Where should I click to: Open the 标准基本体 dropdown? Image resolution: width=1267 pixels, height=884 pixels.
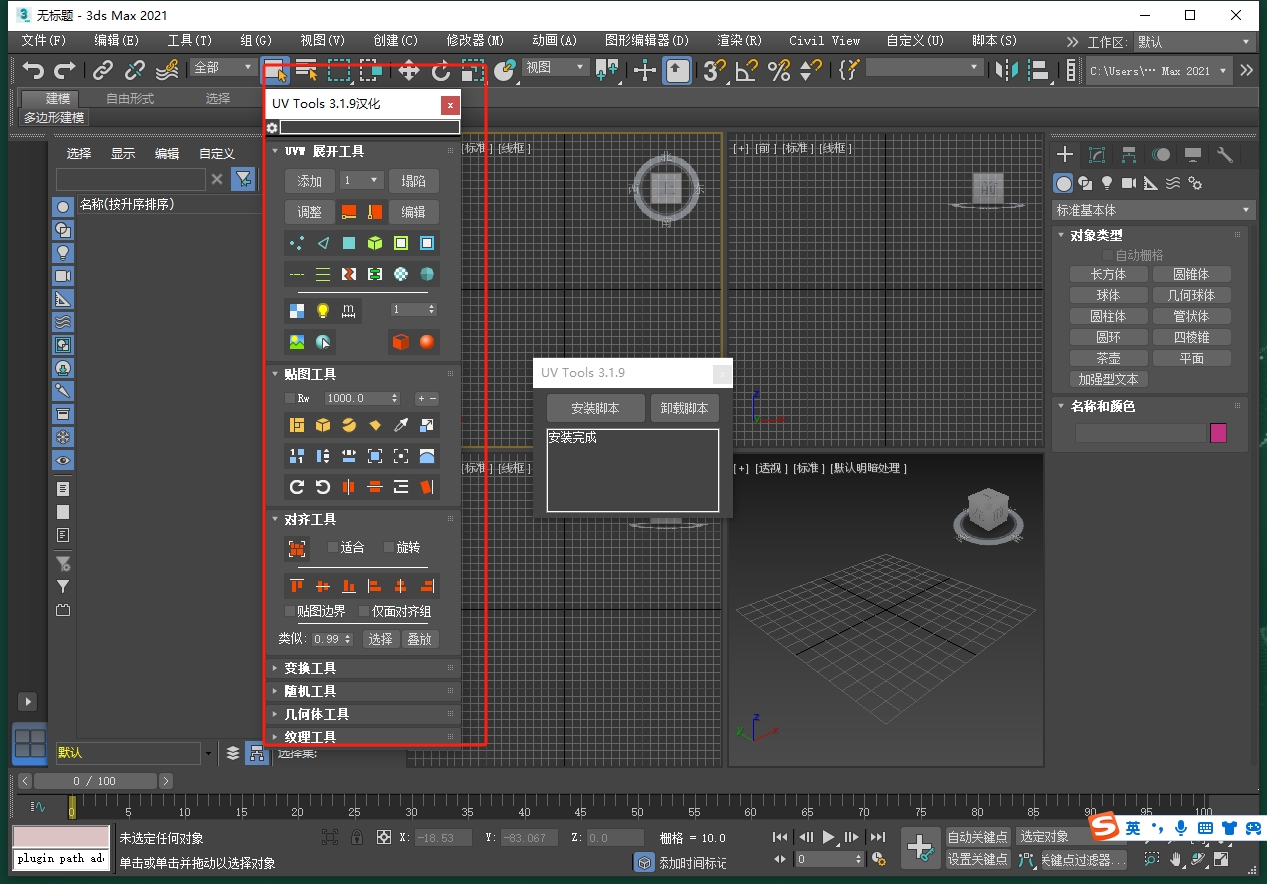(1243, 210)
